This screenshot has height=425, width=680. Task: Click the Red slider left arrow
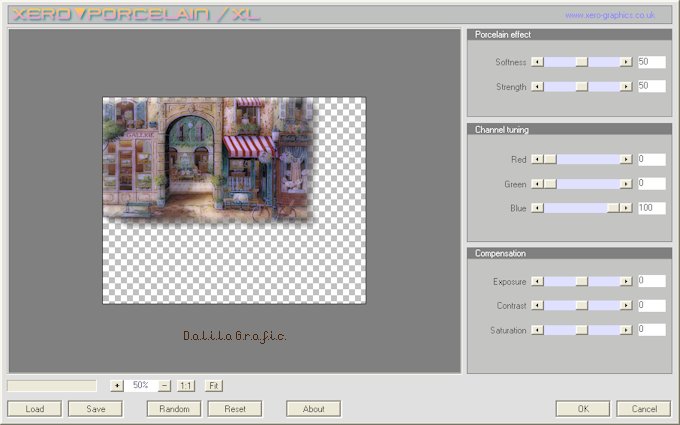[x=537, y=159]
